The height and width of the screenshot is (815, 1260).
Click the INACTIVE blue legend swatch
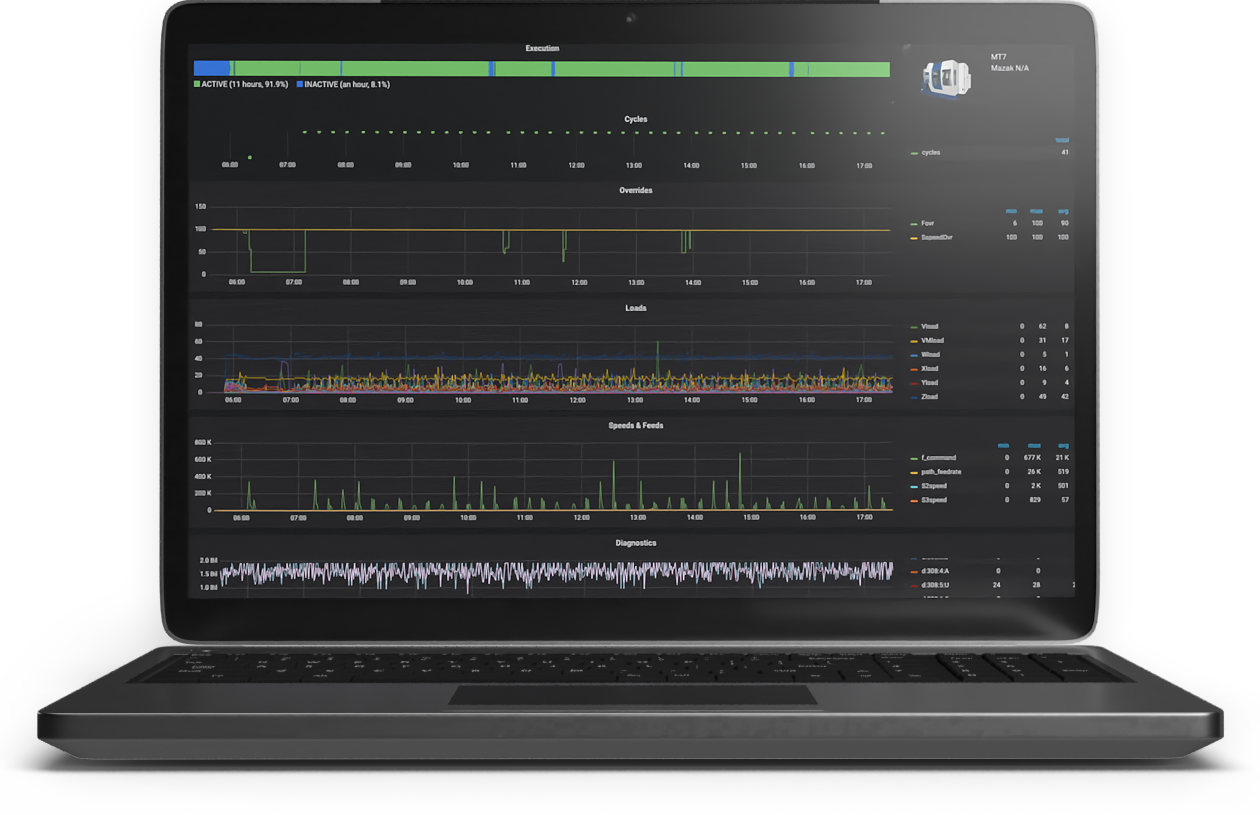click(300, 85)
